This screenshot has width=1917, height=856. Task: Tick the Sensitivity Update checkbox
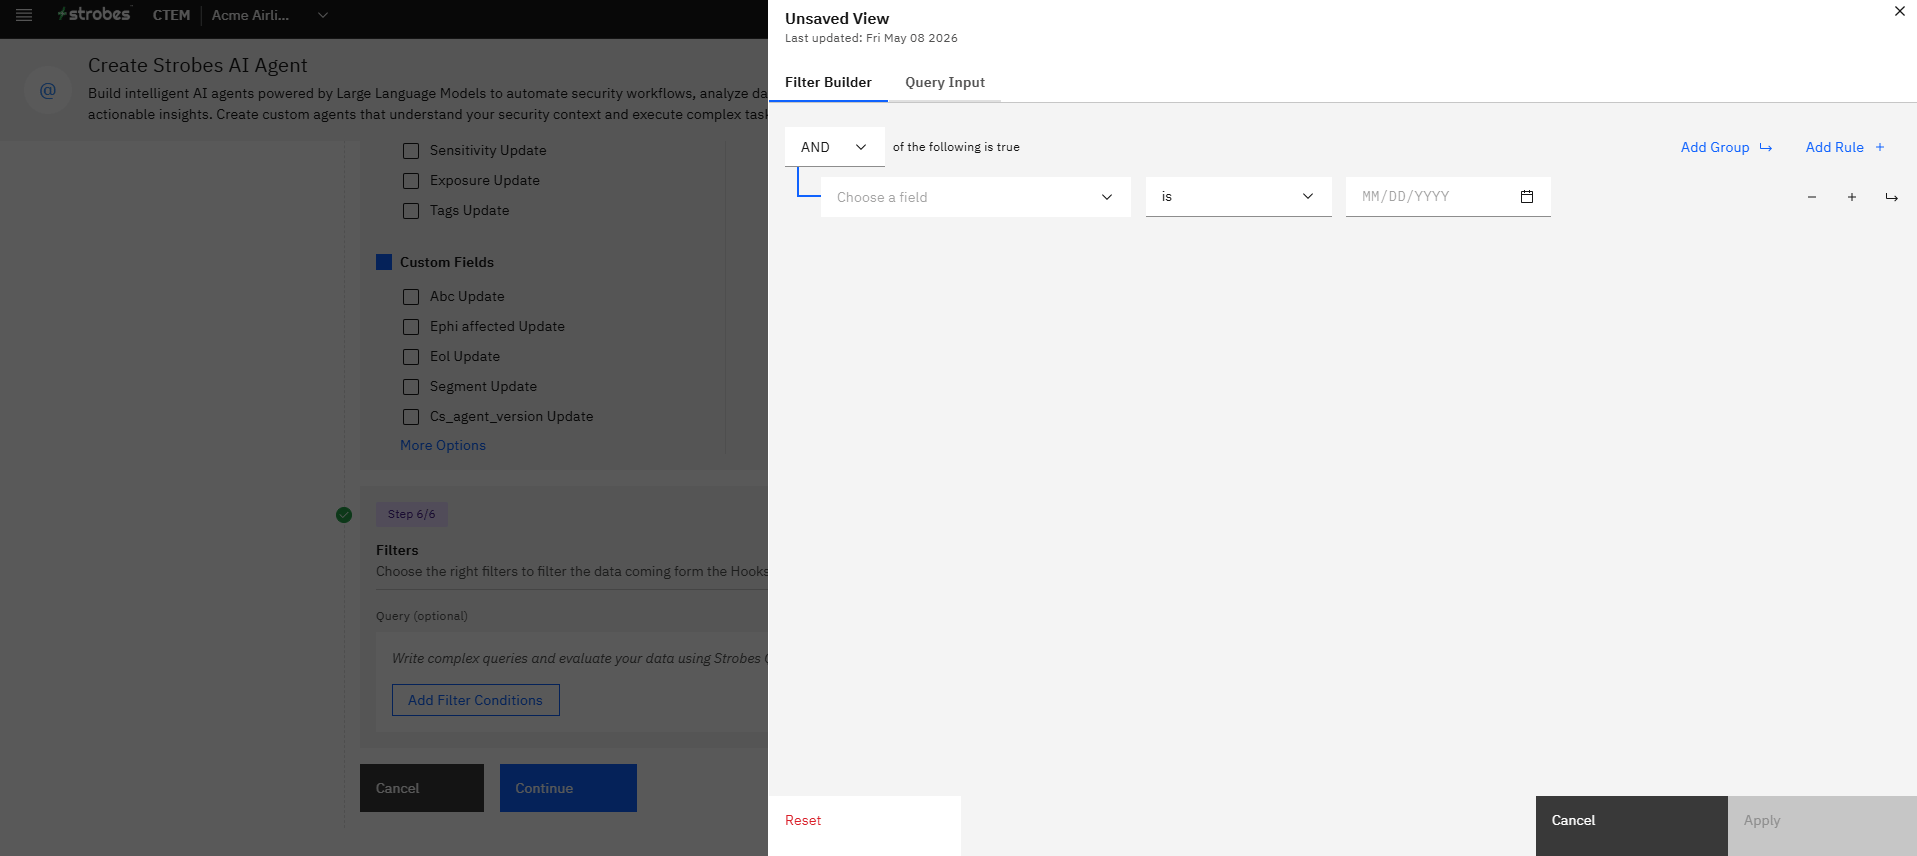click(x=411, y=151)
